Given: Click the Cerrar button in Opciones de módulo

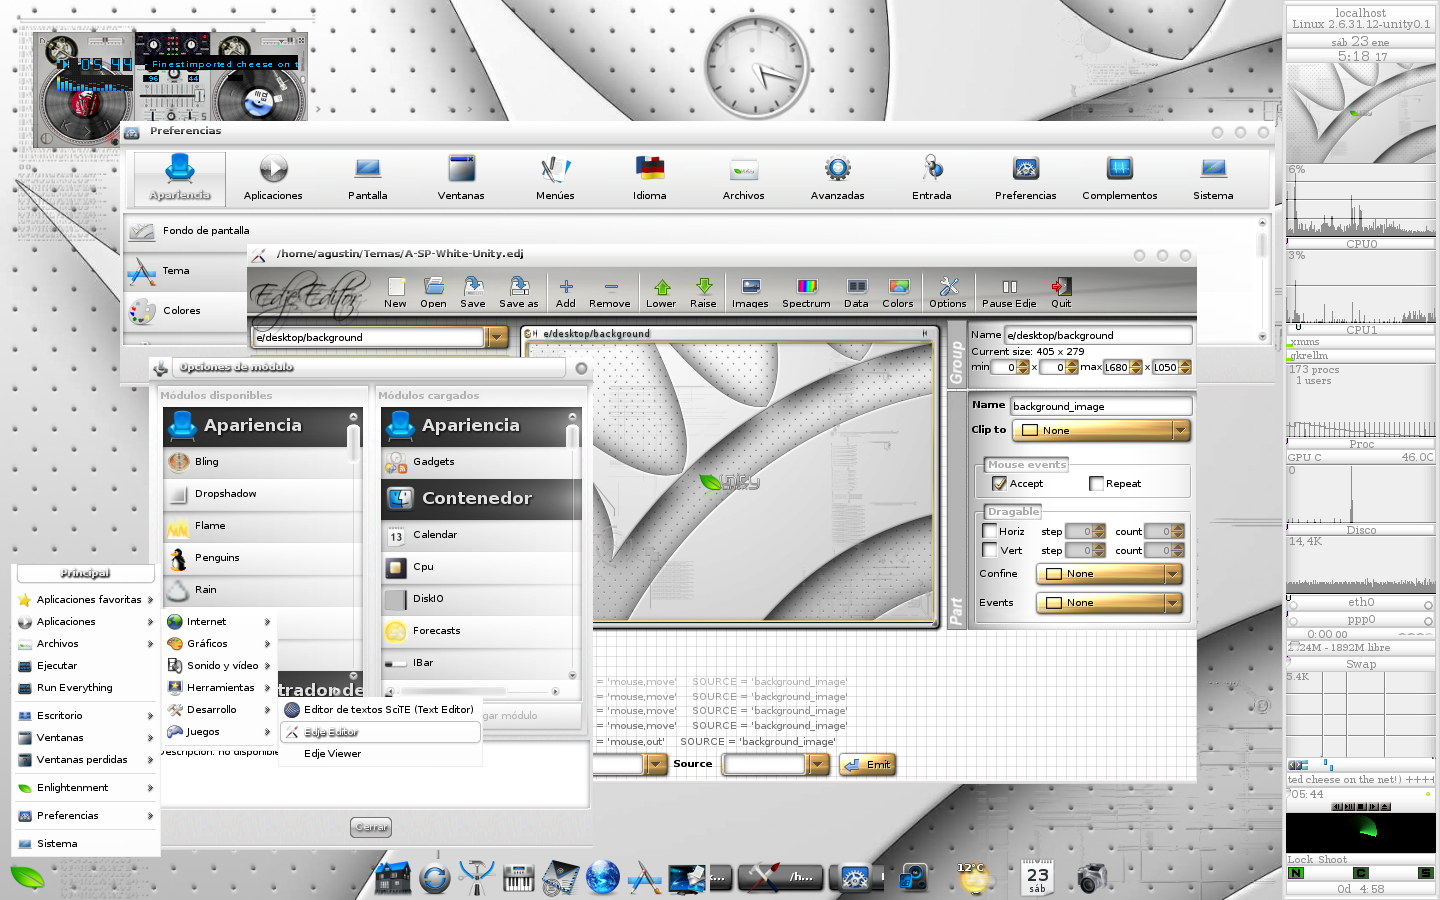Looking at the screenshot, I should (370, 827).
